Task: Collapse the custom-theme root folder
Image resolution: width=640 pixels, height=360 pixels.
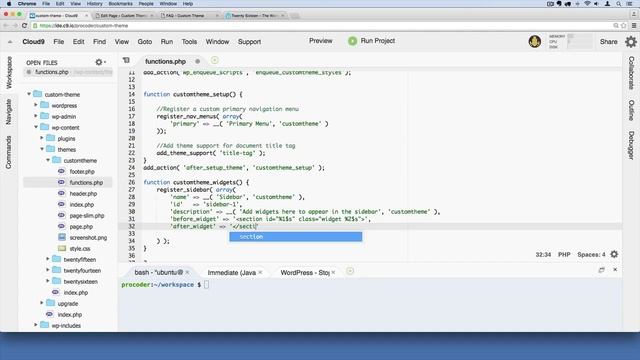Action: point(29,94)
